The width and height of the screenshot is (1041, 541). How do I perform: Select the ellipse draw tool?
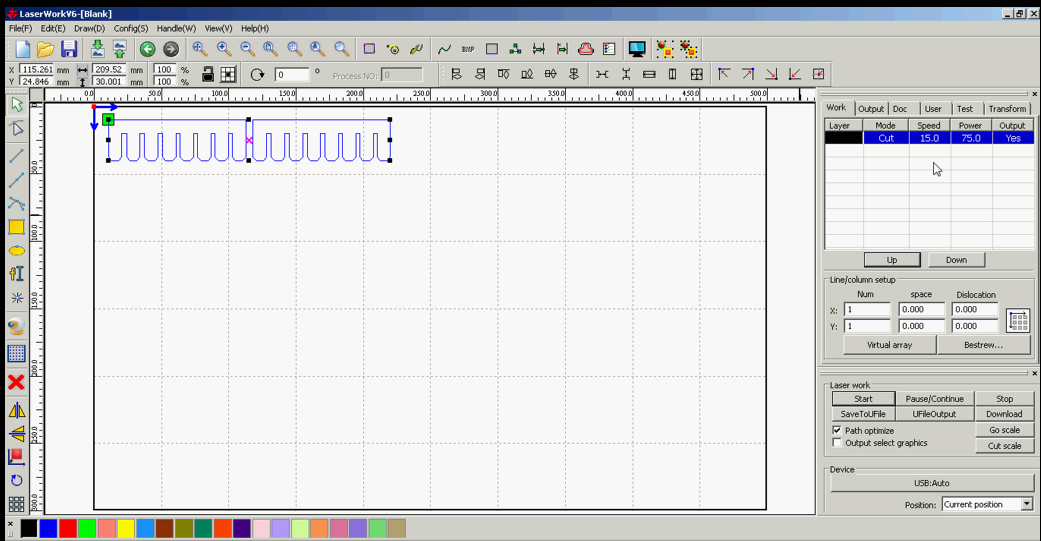pyautogui.click(x=17, y=251)
